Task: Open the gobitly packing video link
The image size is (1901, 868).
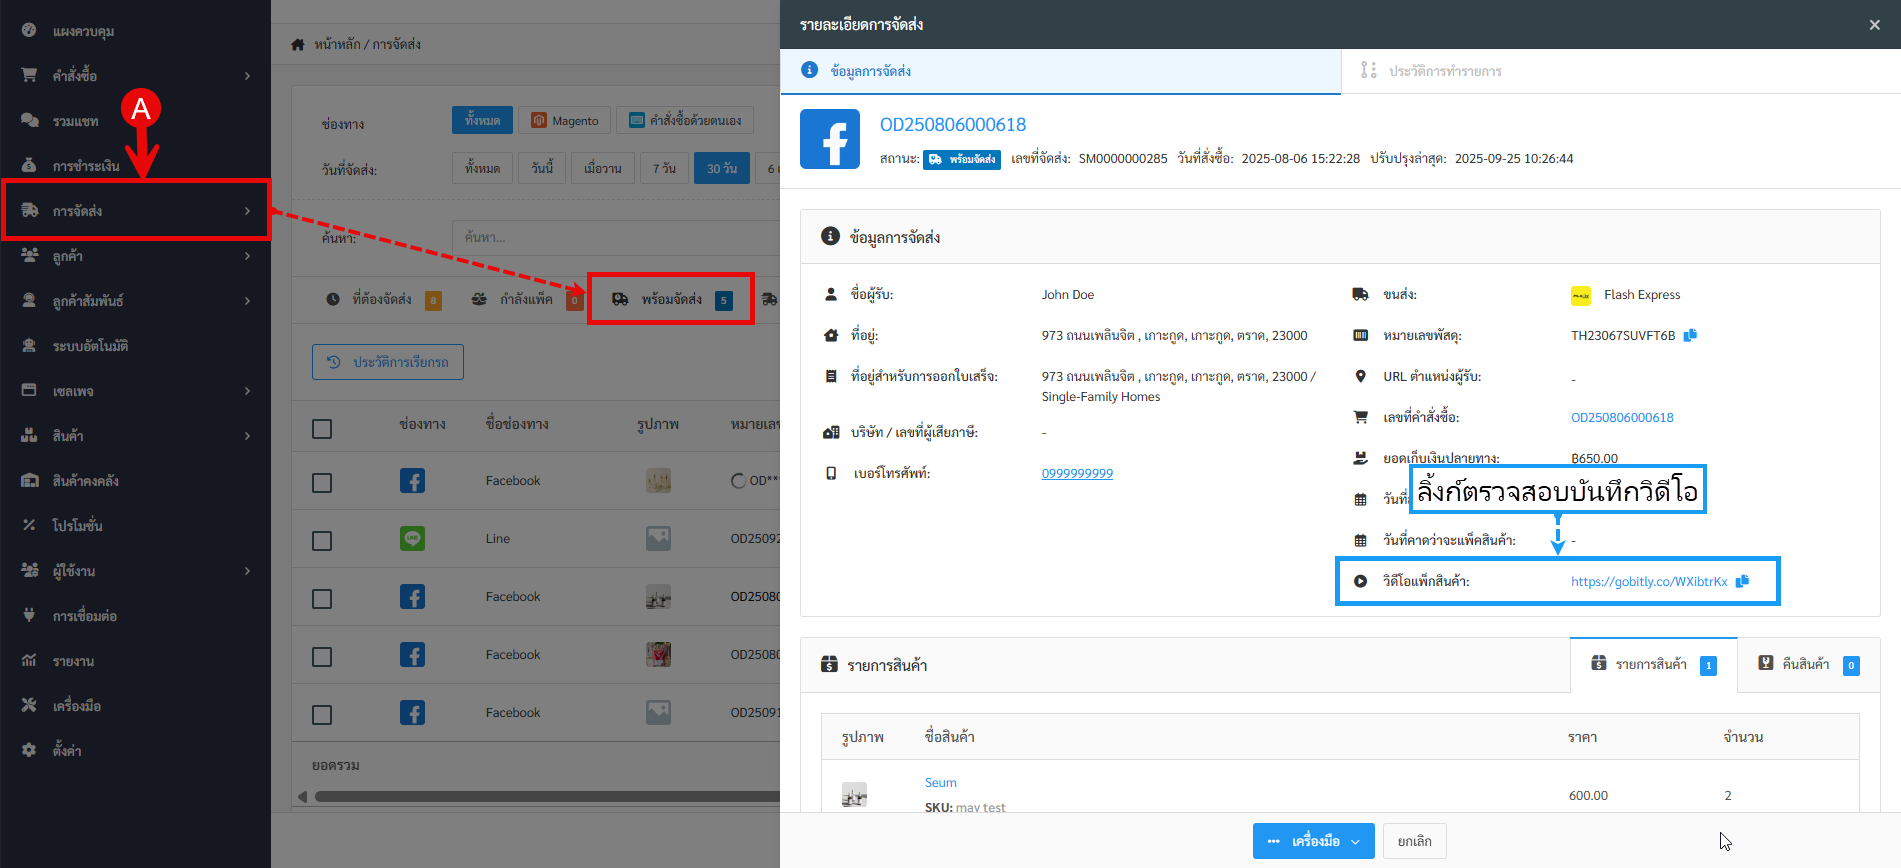Action: (1648, 582)
